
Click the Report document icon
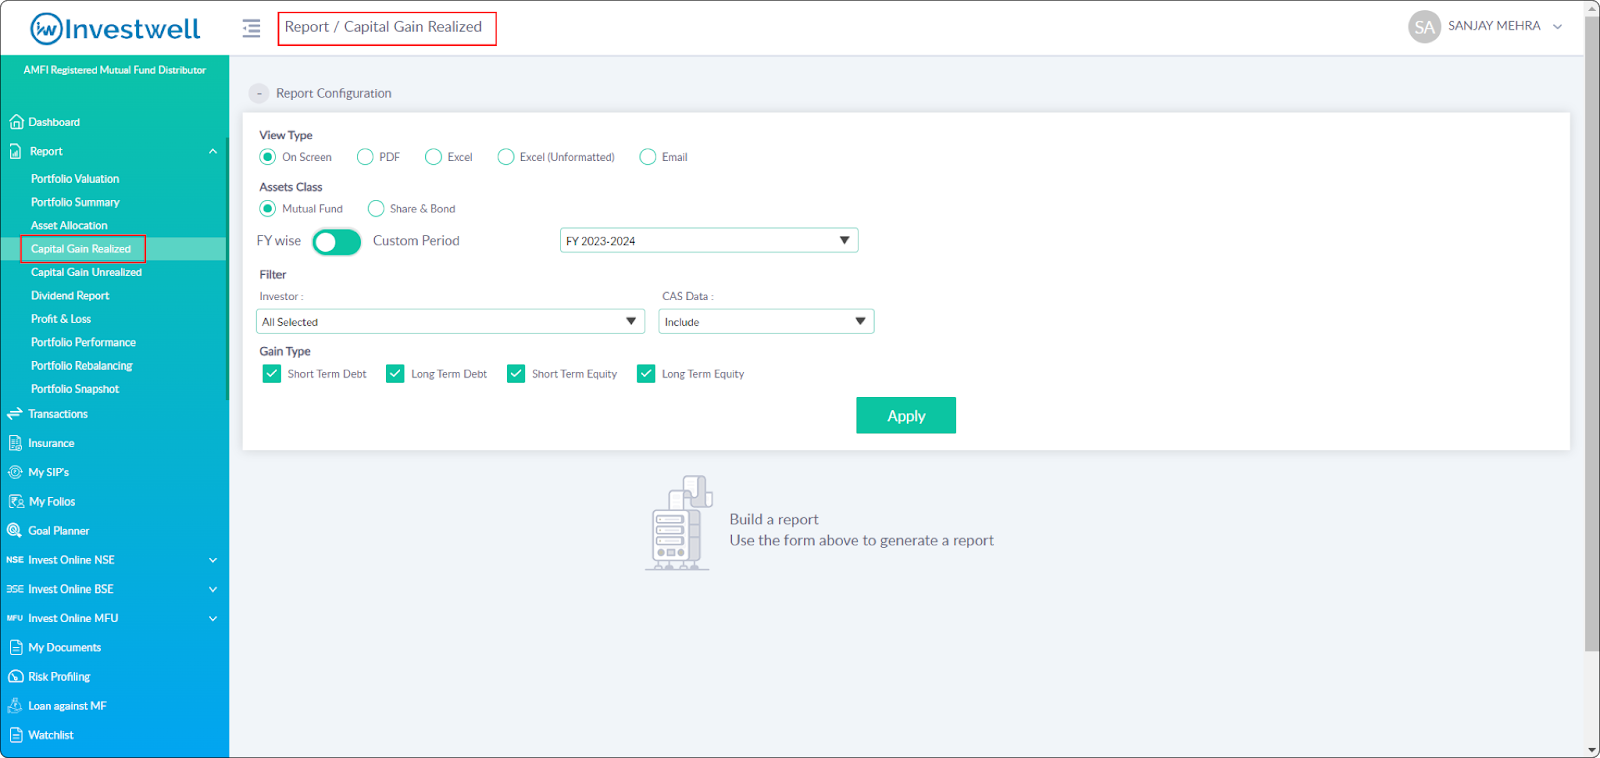(16, 151)
